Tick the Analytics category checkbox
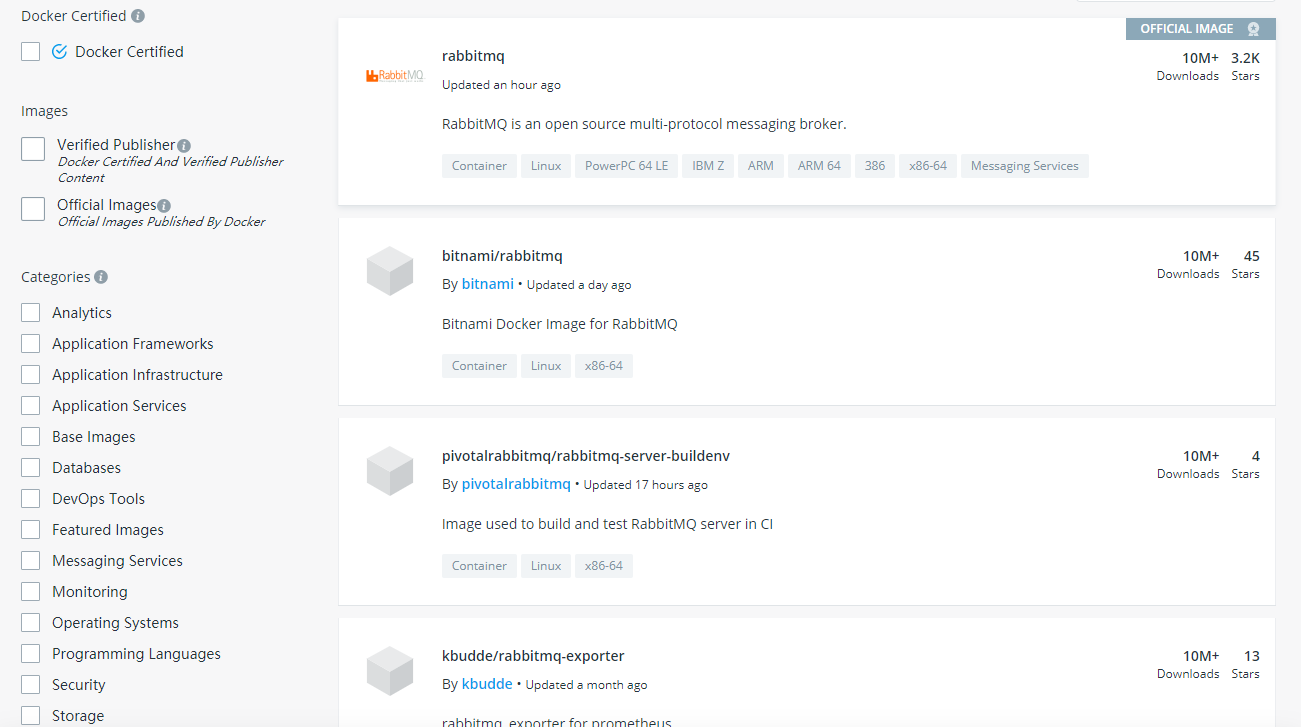The width and height of the screenshot is (1301, 727). point(31,313)
